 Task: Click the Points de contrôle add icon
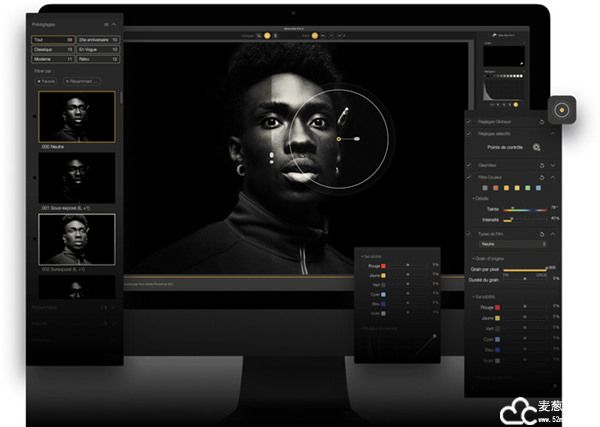pos(537,147)
